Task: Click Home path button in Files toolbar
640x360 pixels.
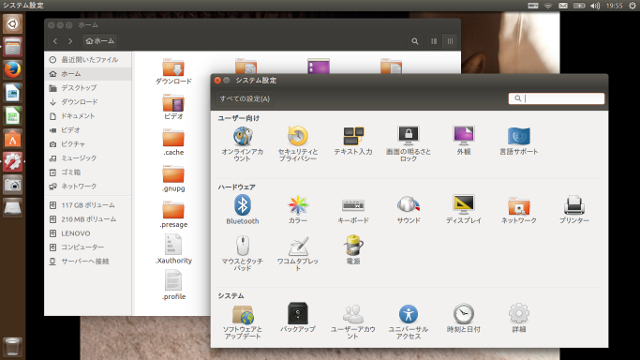Action: 100,41
